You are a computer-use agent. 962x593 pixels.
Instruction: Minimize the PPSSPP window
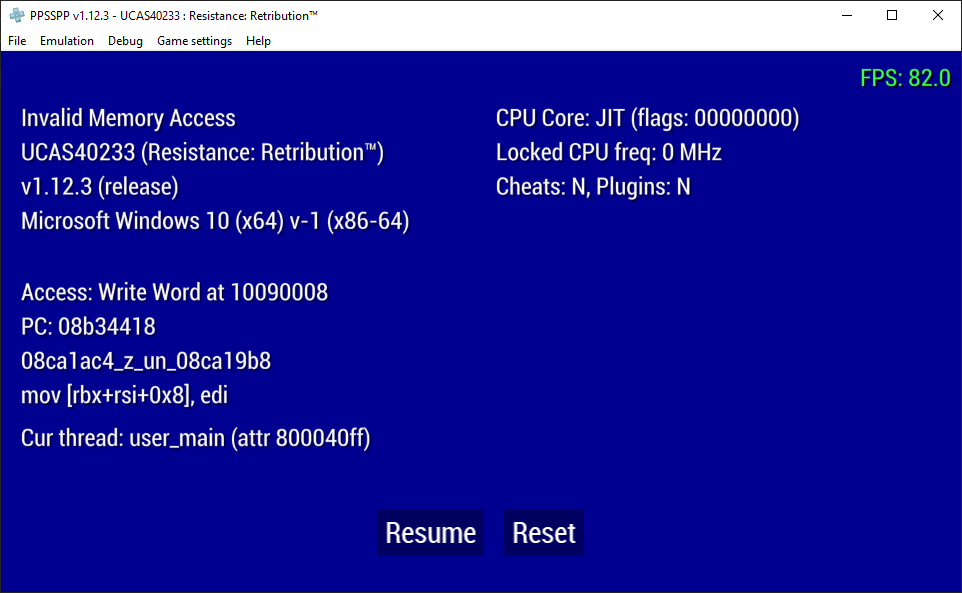tap(847, 15)
